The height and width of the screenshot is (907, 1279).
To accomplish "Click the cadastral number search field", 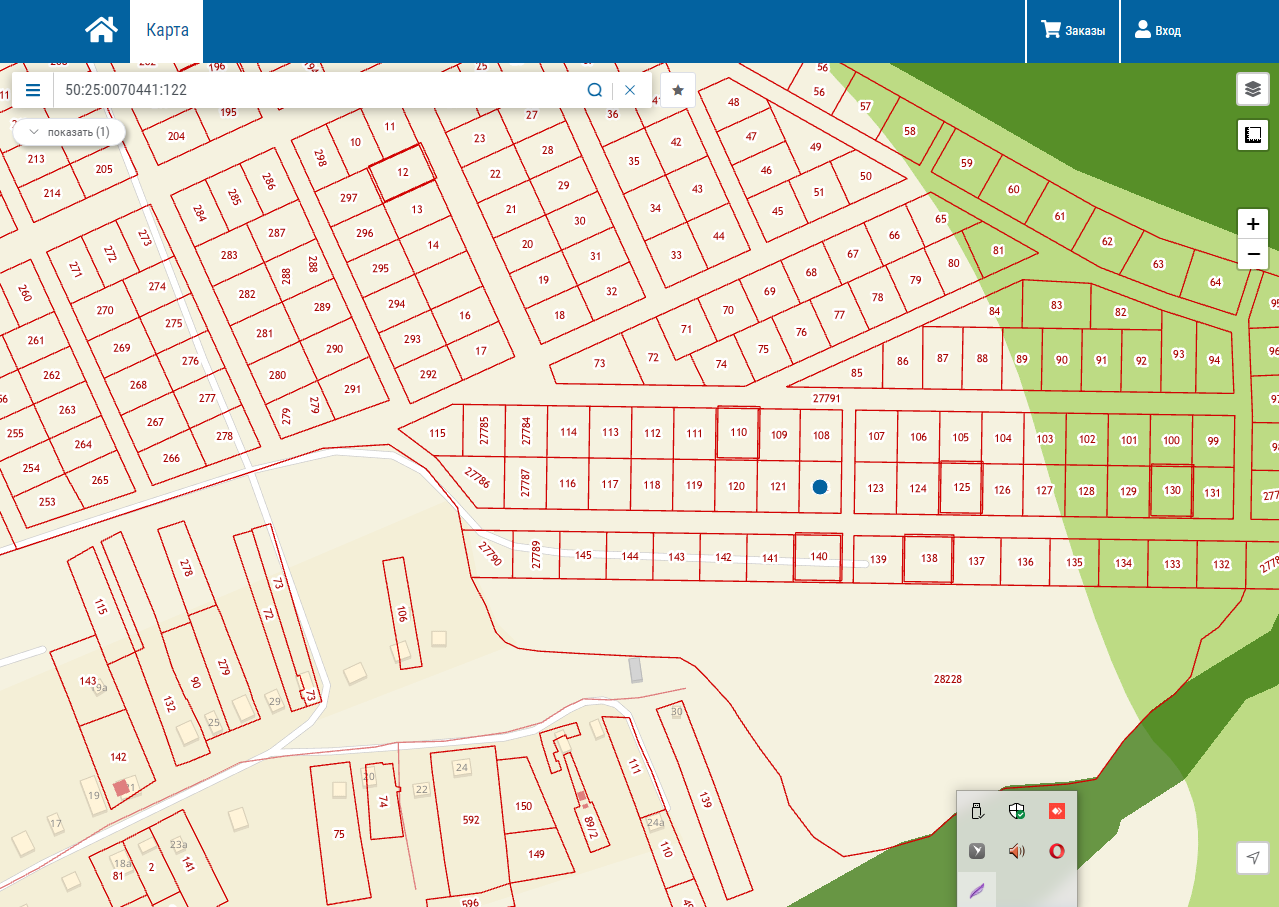I will [315, 90].
